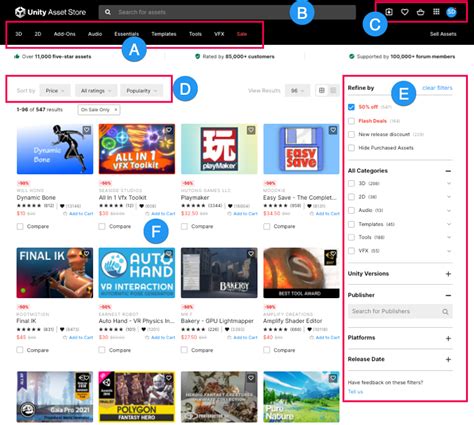This screenshot has height=425, width=474.
Task: Open the apps grid icon in header
Action: tap(436, 12)
